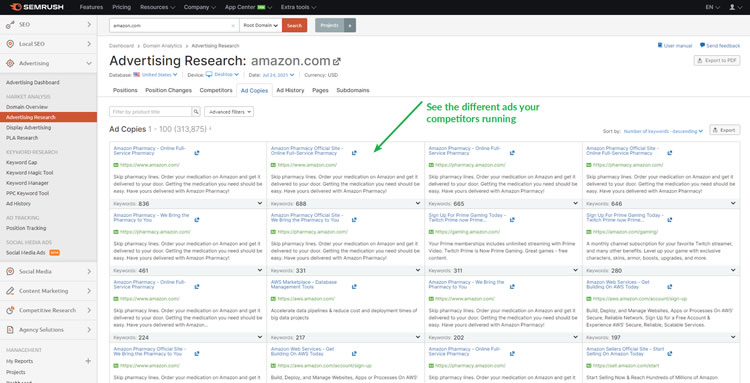Clear the domain search field with X
The width and height of the screenshot is (750, 383).
(233, 26)
